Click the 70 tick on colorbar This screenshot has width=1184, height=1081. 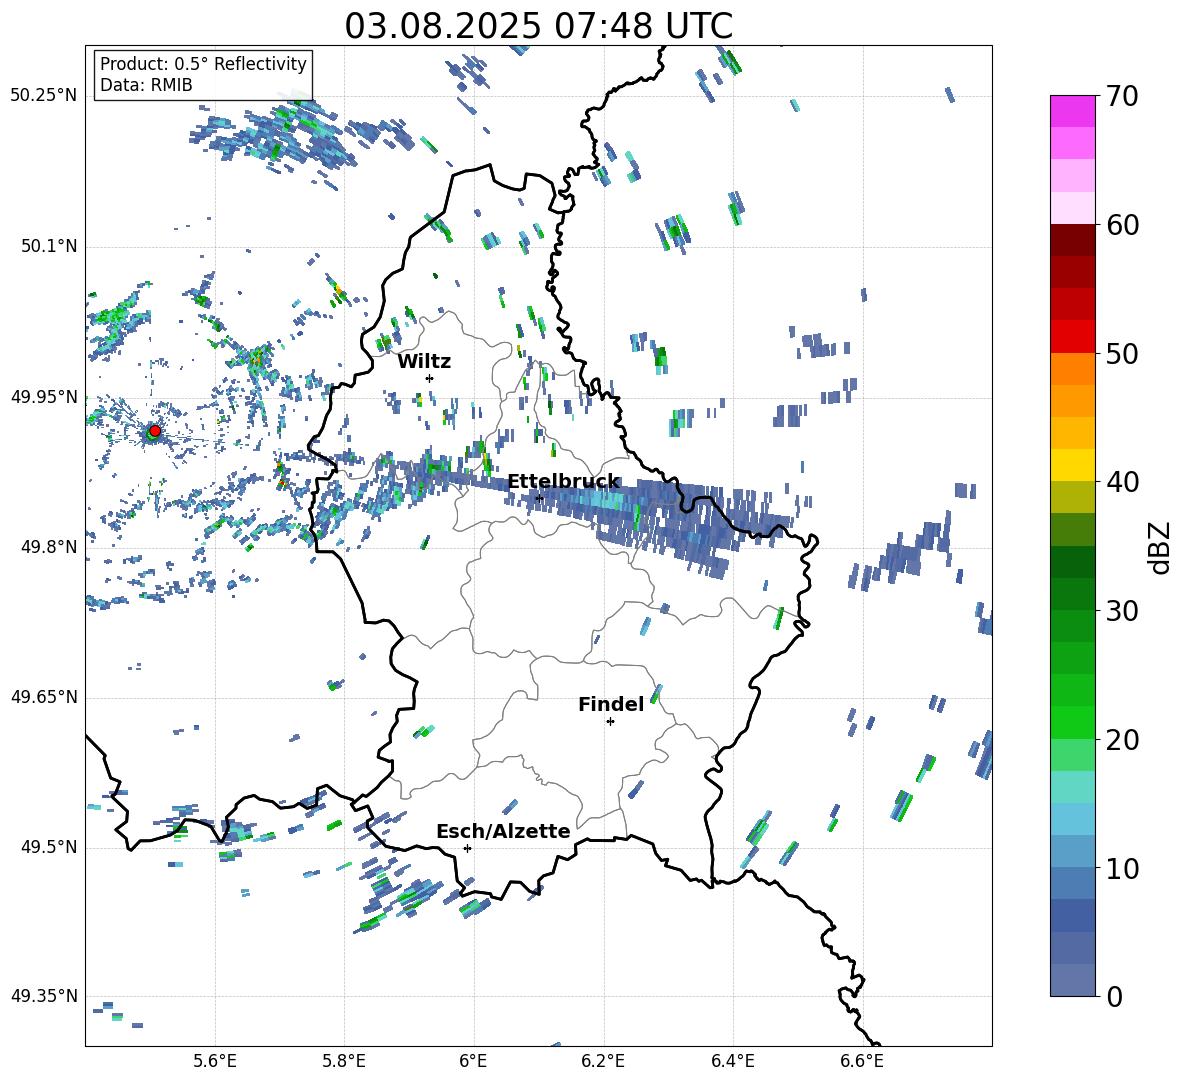click(x=1122, y=96)
